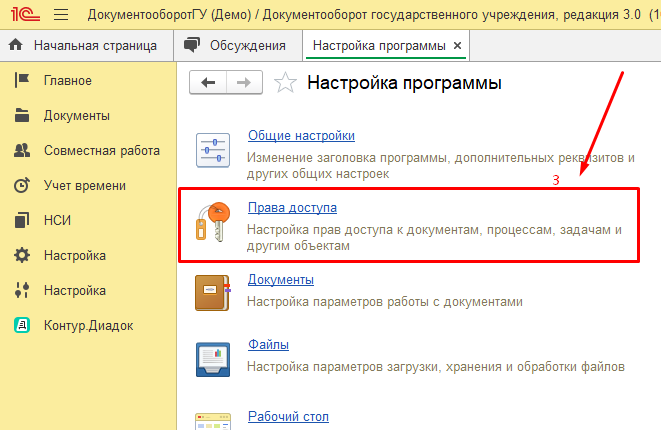This screenshot has height=430, width=661.
Task: Click the ДокументооборотГУ (Демо) title text
Action: (x=169, y=15)
